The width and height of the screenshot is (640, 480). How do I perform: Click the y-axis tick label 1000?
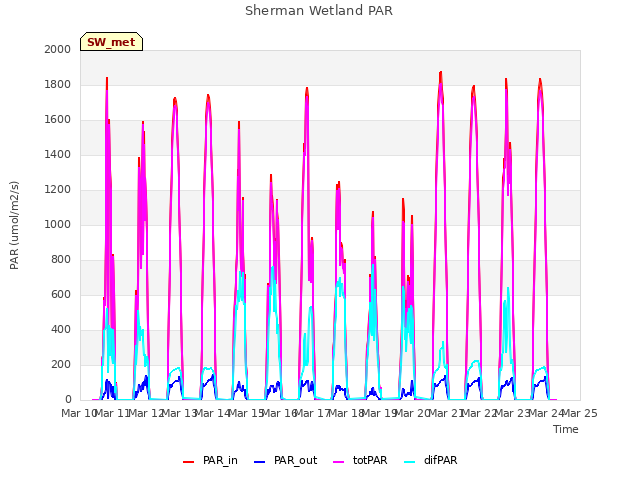[58, 224]
